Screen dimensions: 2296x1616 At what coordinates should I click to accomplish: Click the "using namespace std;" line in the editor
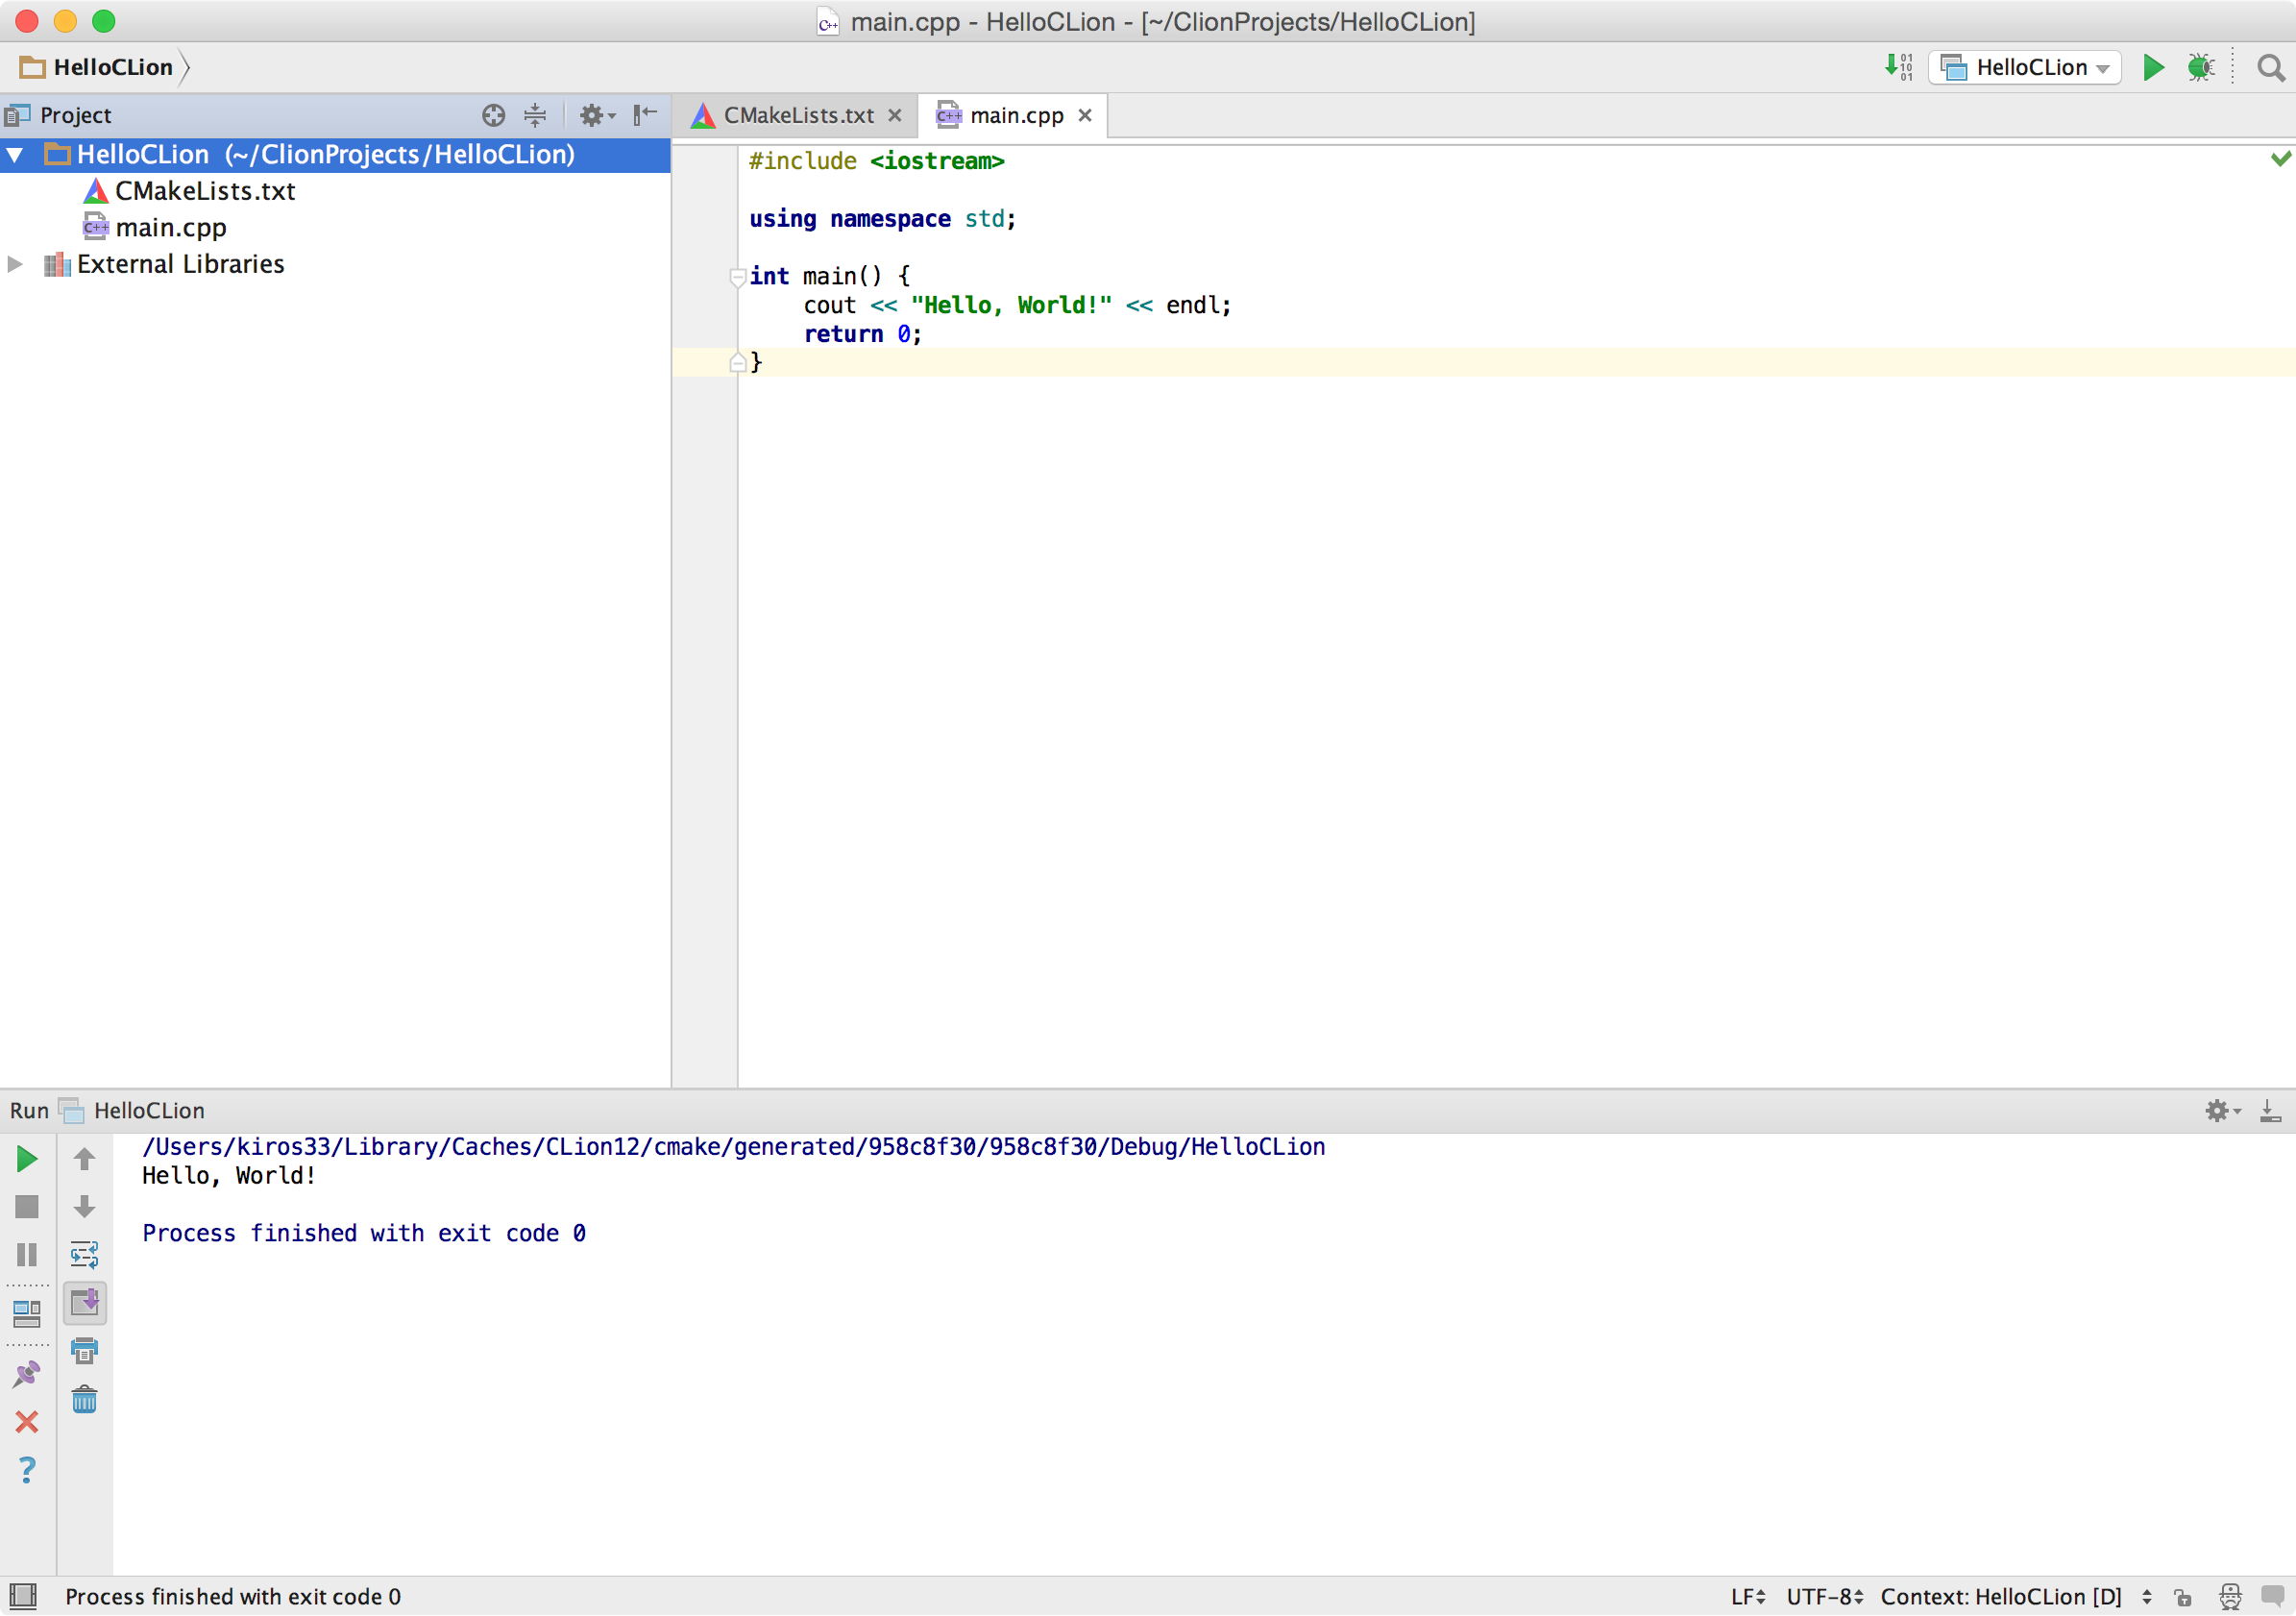[x=883, y=219]
